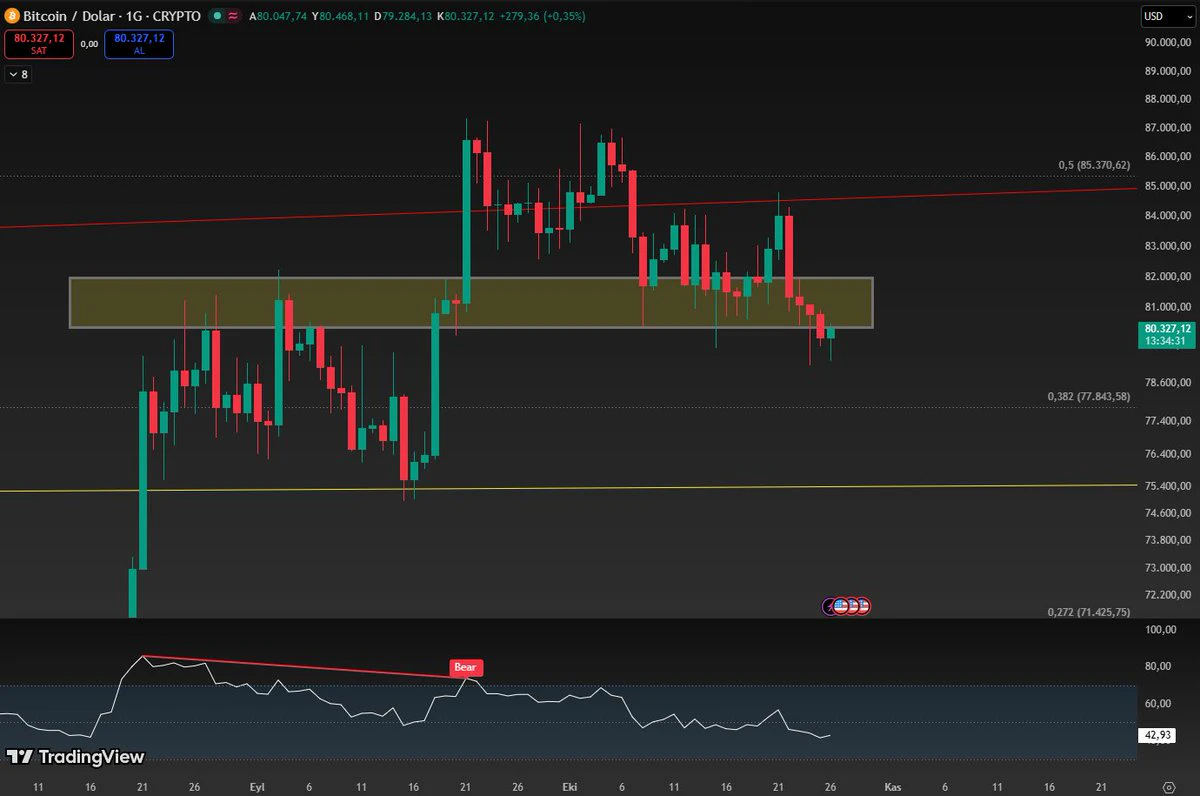The image size is (1200, 796).
Task: Toggle the green market status dot
Action: (217, 16)
